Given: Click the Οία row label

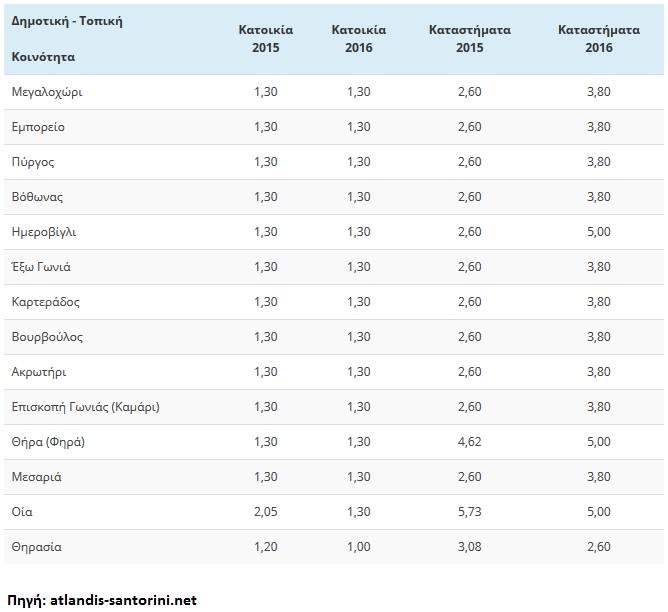Looking at the screenshot, I should pyautogui.click(x=21, y=512).
